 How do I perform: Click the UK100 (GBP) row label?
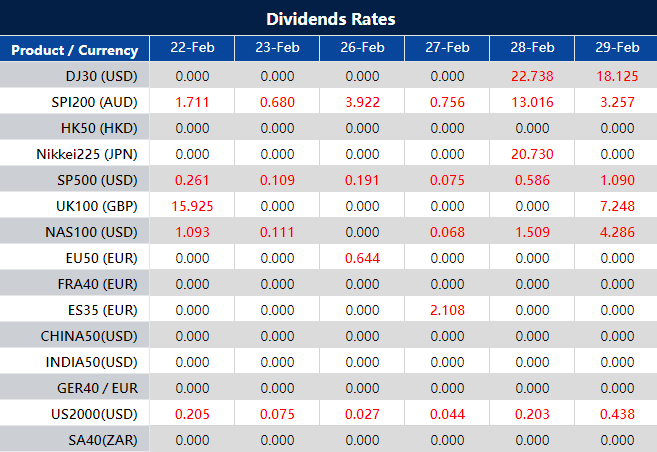pyautogui.click(x=96, y=206)
